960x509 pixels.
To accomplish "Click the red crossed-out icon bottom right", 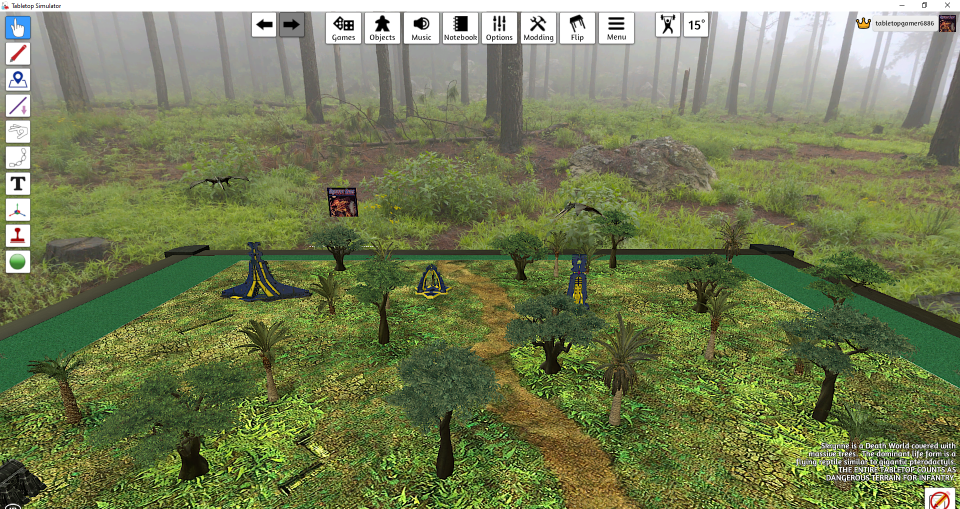I will [939, 498].
